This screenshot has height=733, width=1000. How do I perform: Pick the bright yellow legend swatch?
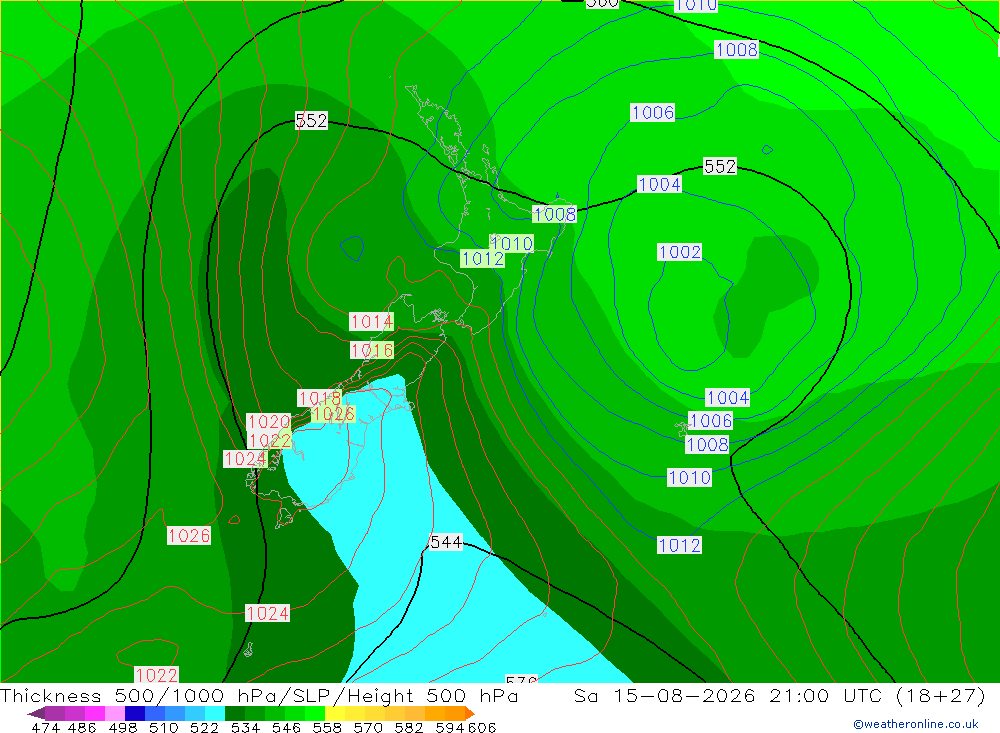coord(335,713)
